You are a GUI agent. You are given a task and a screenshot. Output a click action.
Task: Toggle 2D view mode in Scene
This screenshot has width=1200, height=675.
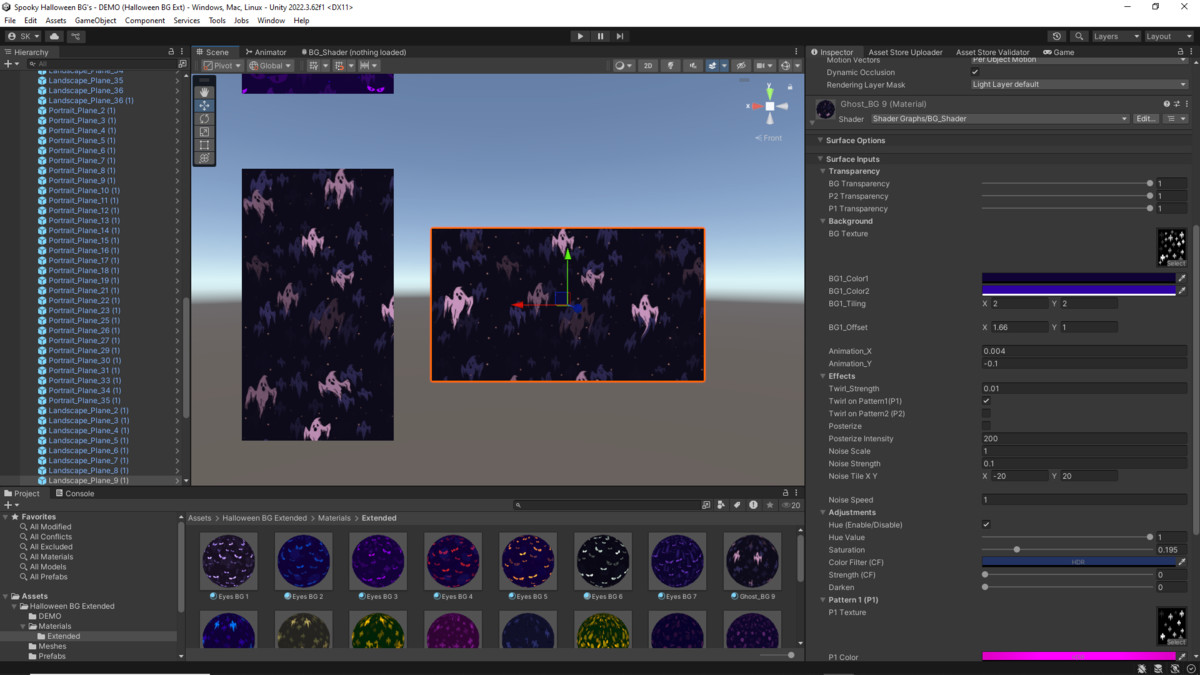point(648,66)
